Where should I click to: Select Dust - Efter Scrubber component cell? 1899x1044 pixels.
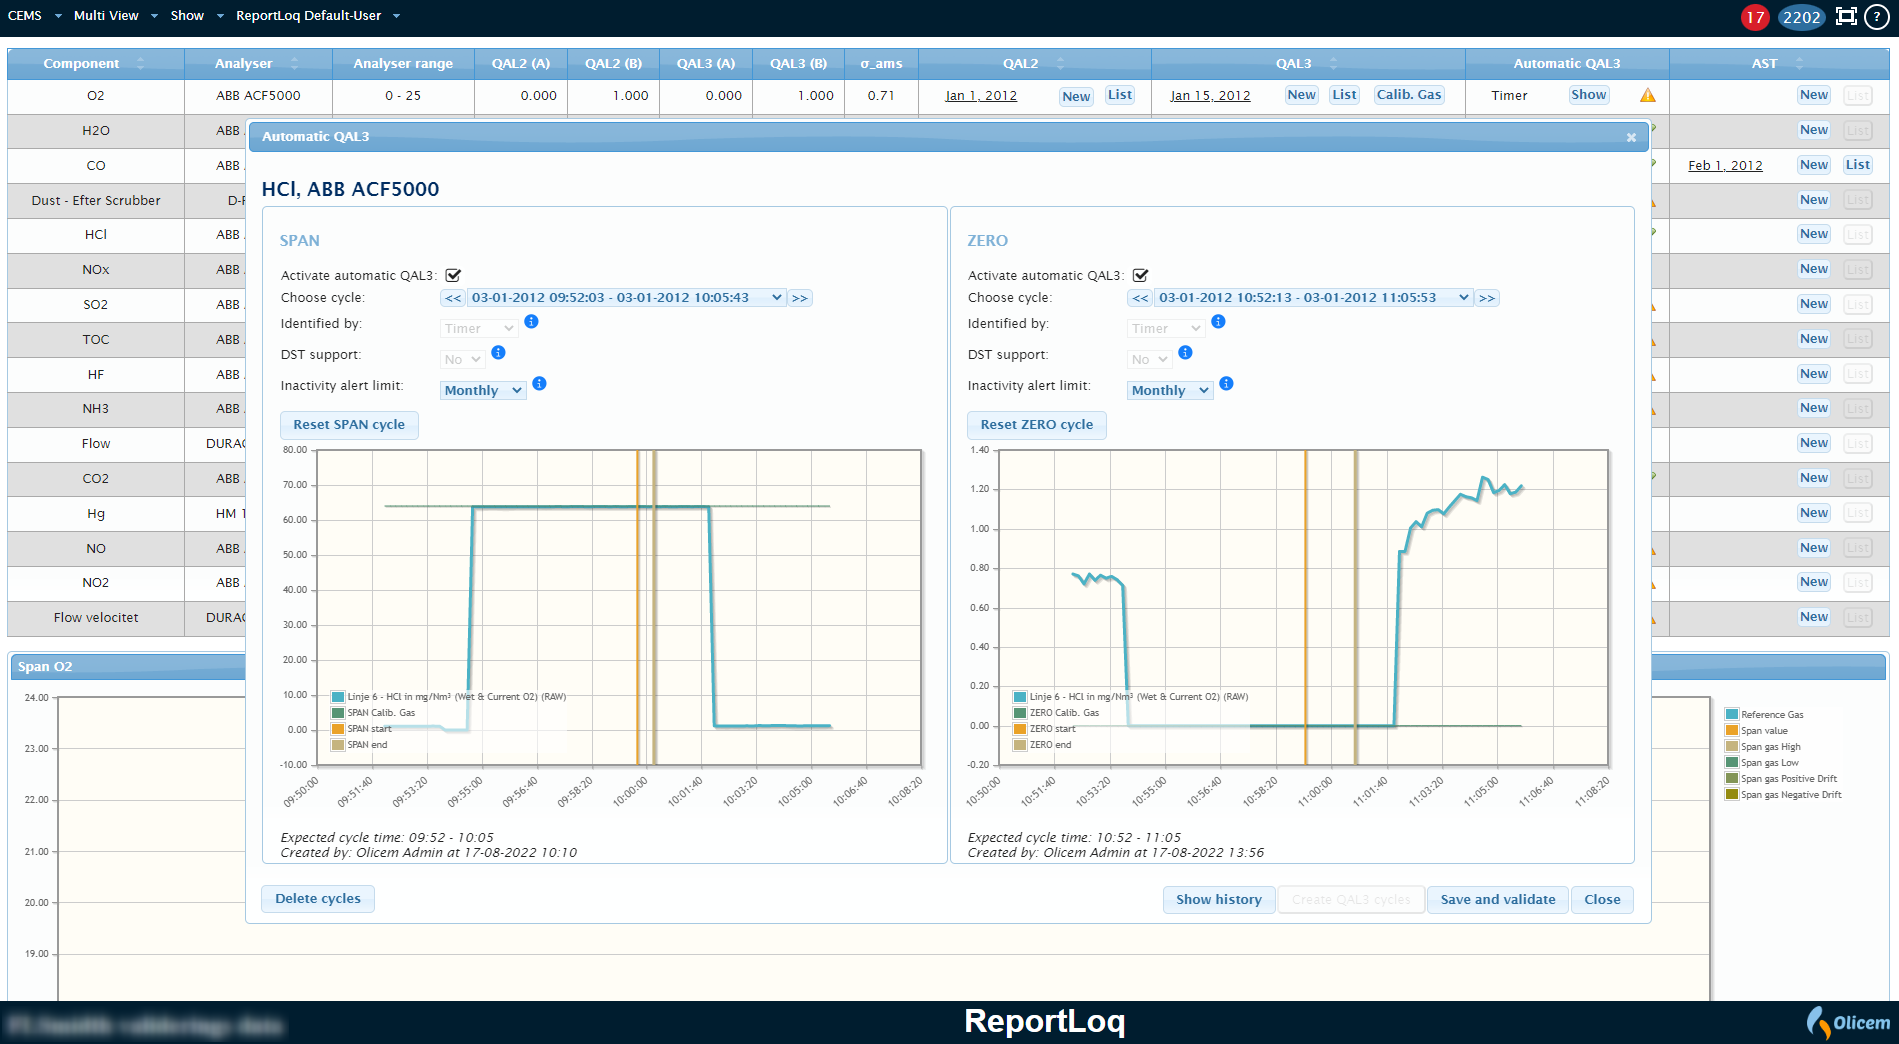click(96, 201)
